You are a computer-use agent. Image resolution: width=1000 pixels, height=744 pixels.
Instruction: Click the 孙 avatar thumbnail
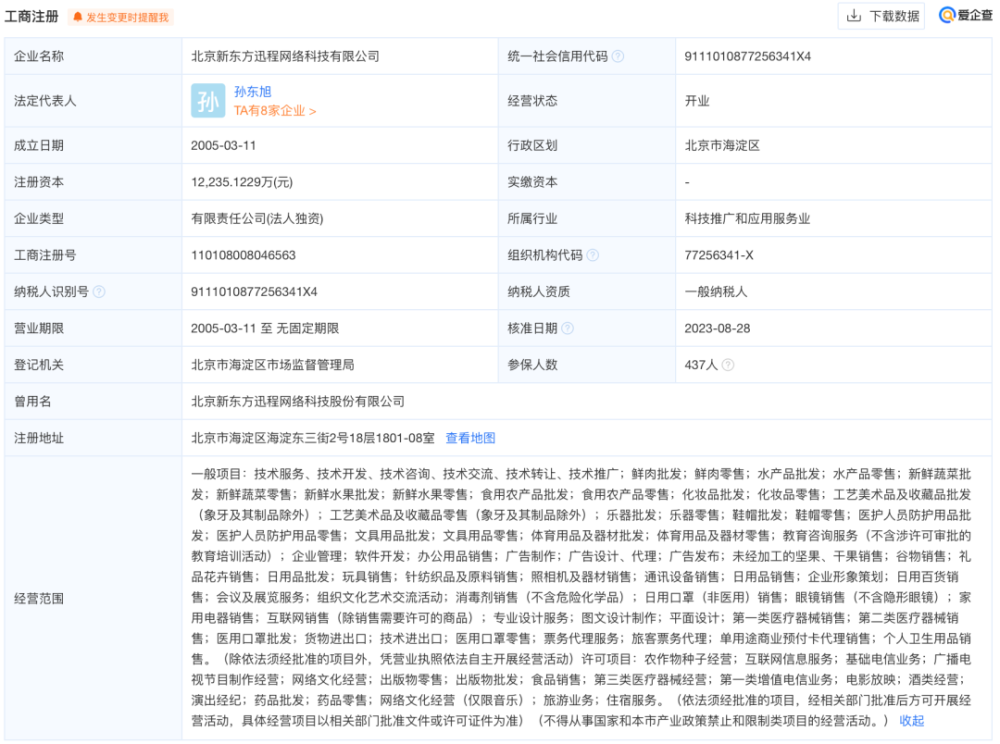coord(208,101)
